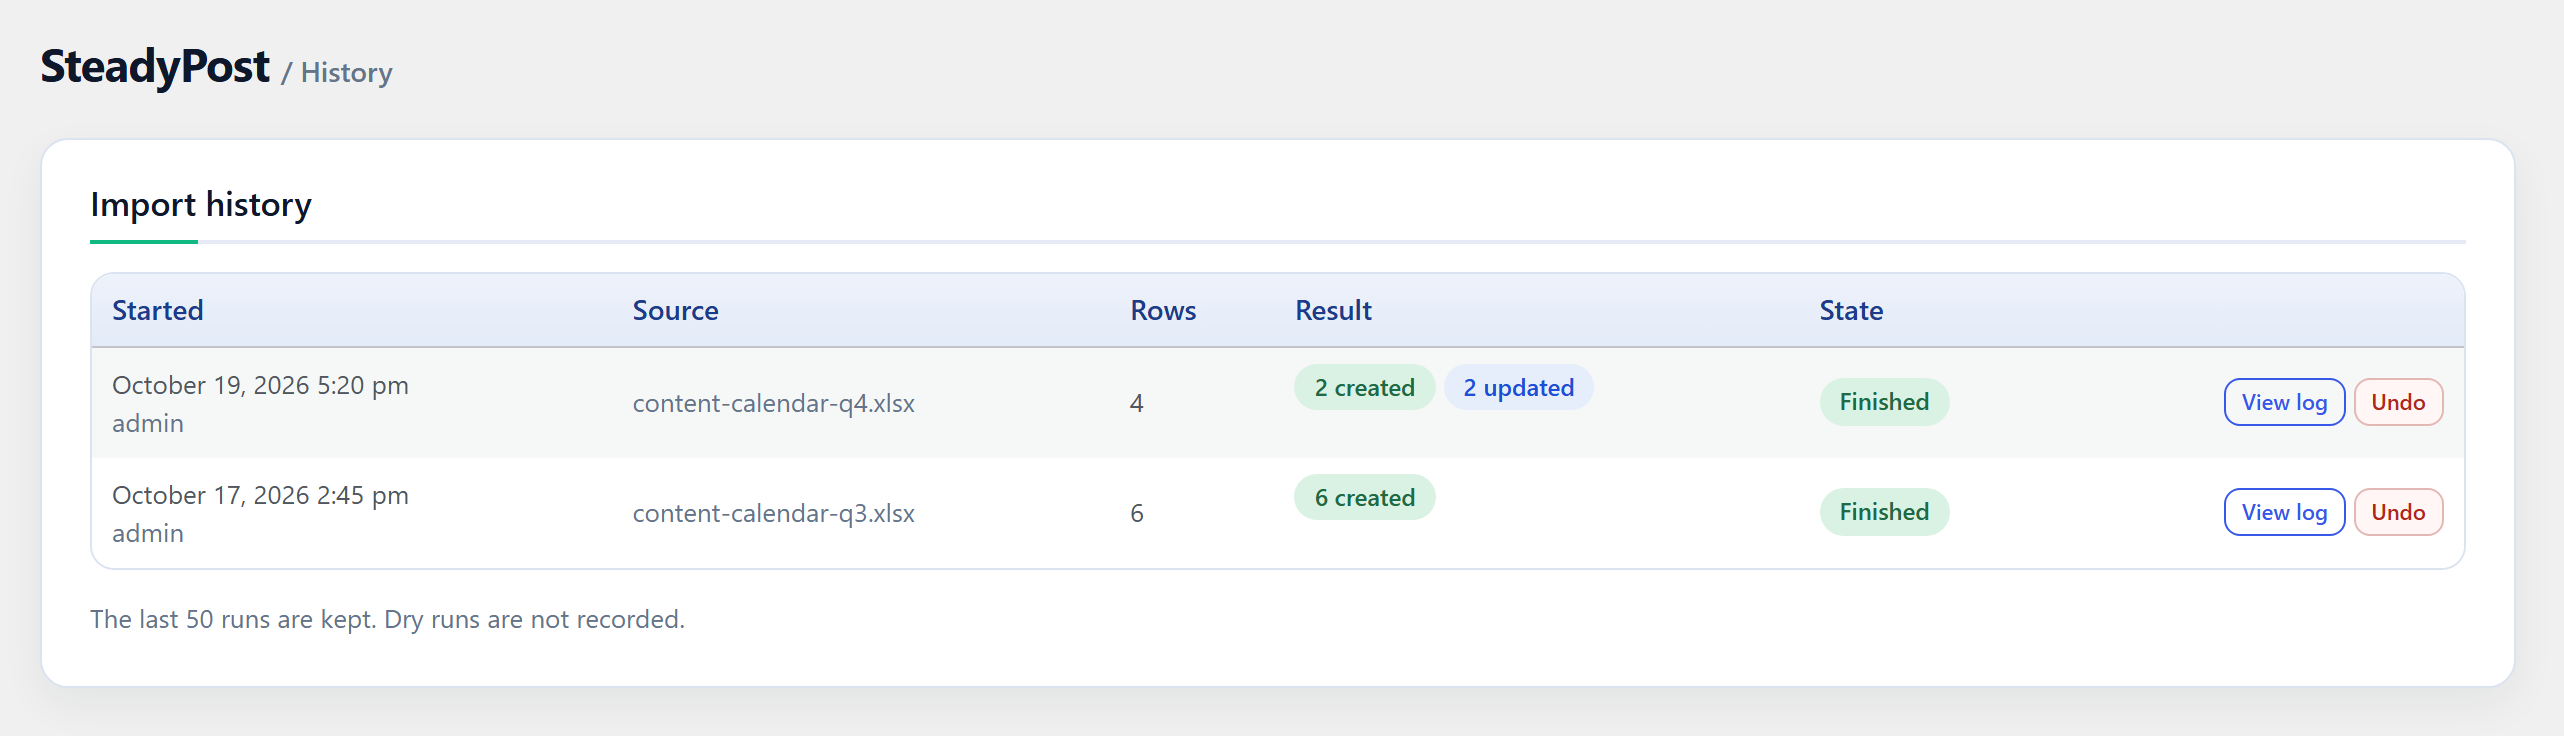Viewport: 2564px width, 736px height.
Task: Click the October 19, 2026 5:20 pm timestamp
Action: [x=260, y=386]
